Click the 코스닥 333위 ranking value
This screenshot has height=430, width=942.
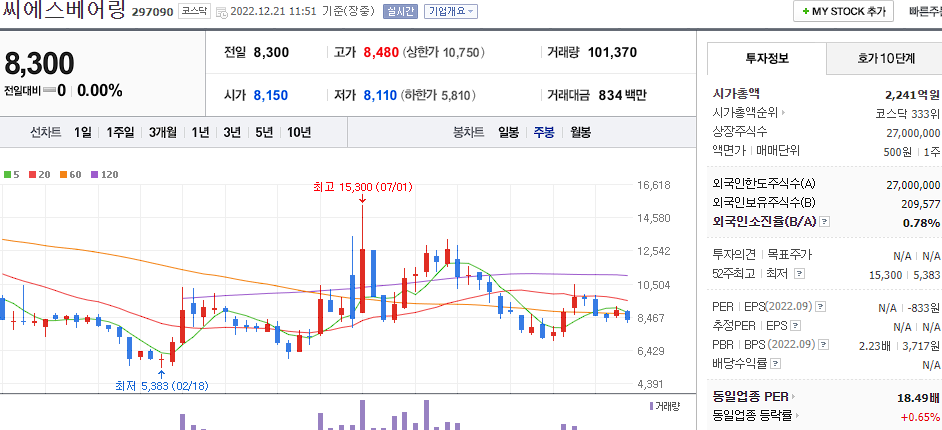point(908,114)
